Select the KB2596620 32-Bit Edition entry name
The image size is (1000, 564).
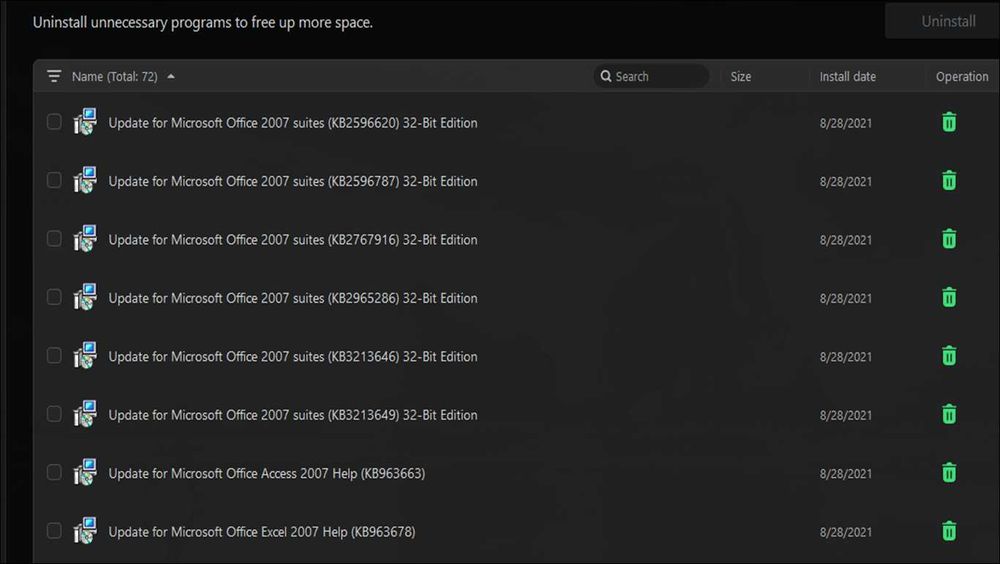click(x=293, y=122)
